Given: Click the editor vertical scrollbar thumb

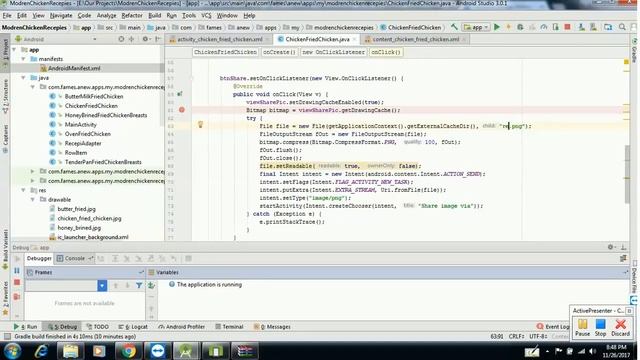Looking at the screenshot, I should coord(627,175).
